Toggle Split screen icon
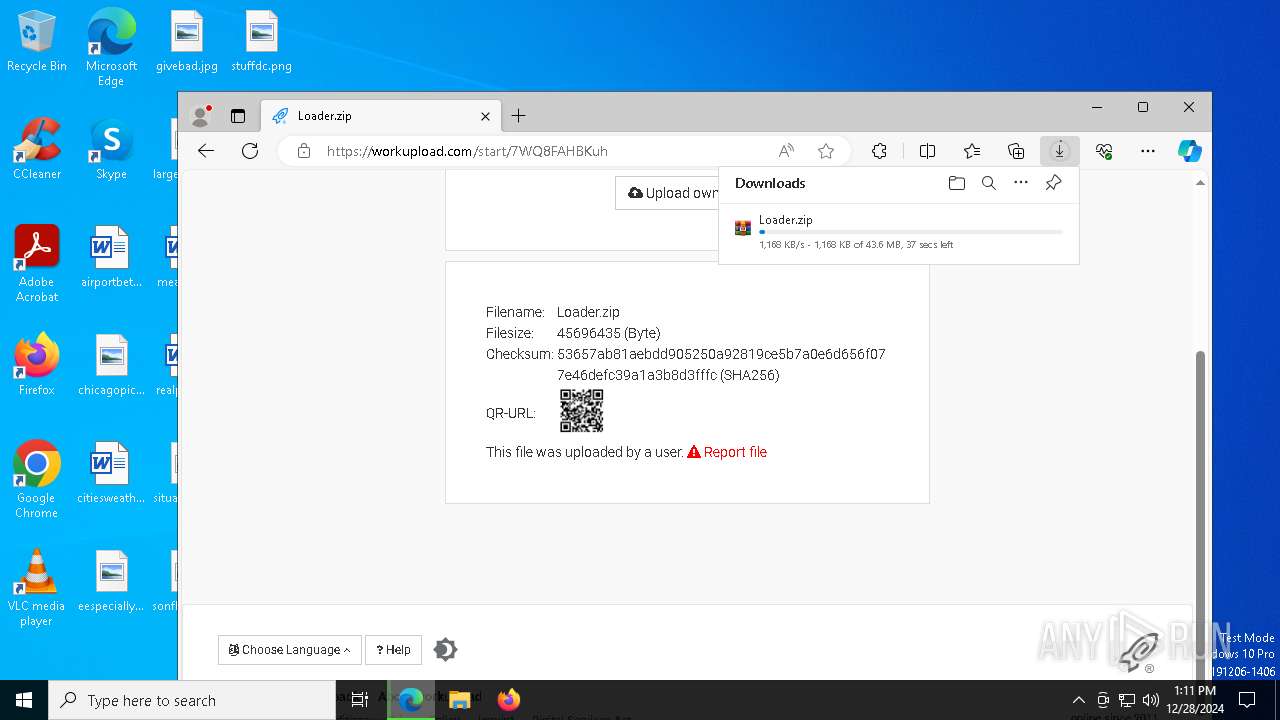The image size is (1280, 720). 927,151
